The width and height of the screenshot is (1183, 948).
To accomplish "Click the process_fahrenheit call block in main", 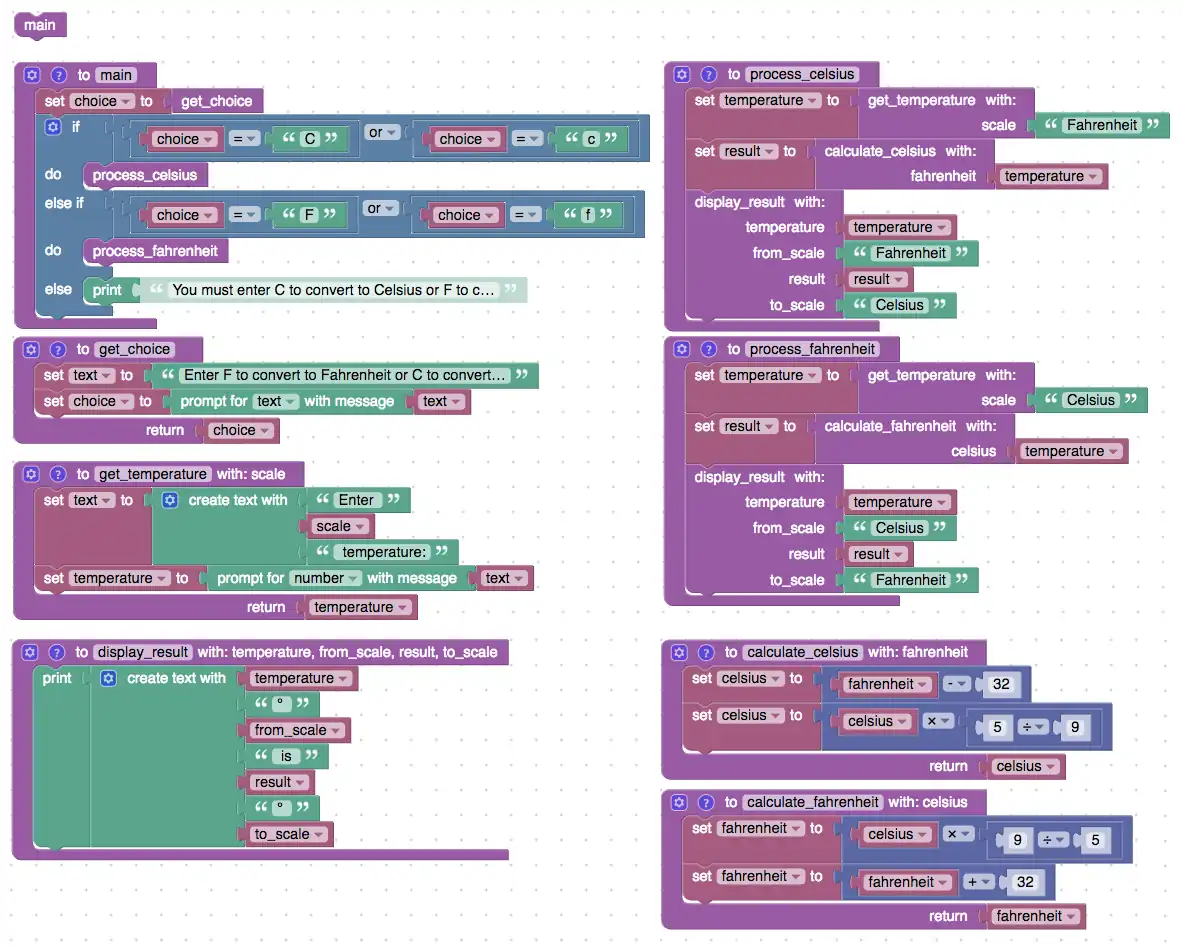I will point(155,251).
